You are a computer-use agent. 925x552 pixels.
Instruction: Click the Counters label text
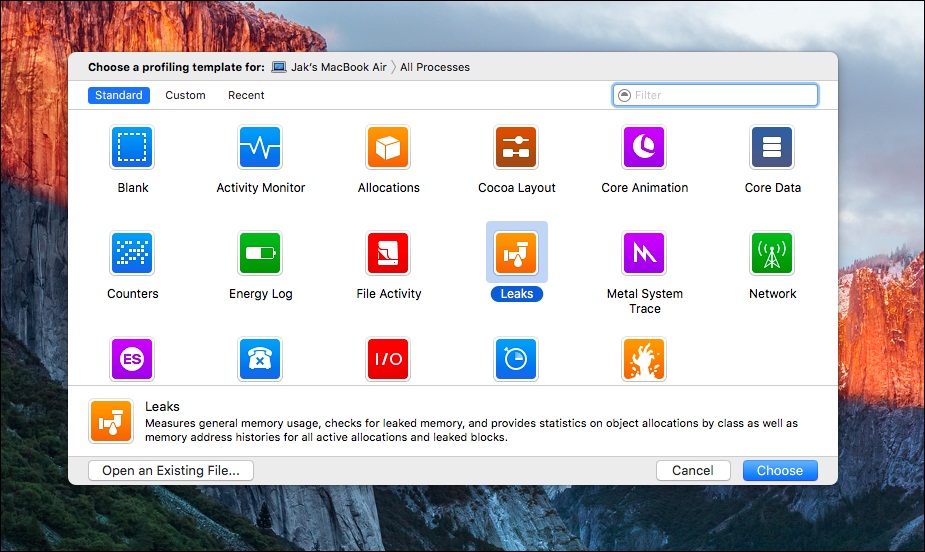click(x=133, y=294)
